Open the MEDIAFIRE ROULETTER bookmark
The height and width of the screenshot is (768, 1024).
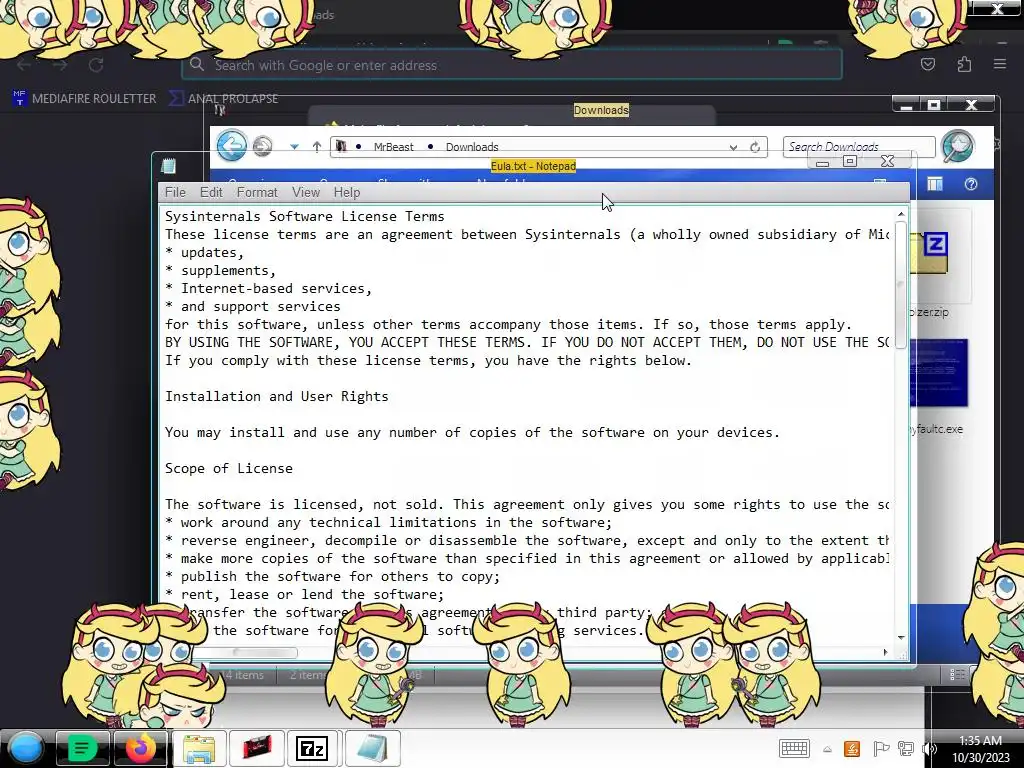pyautogui.click(x=84, y=99)
